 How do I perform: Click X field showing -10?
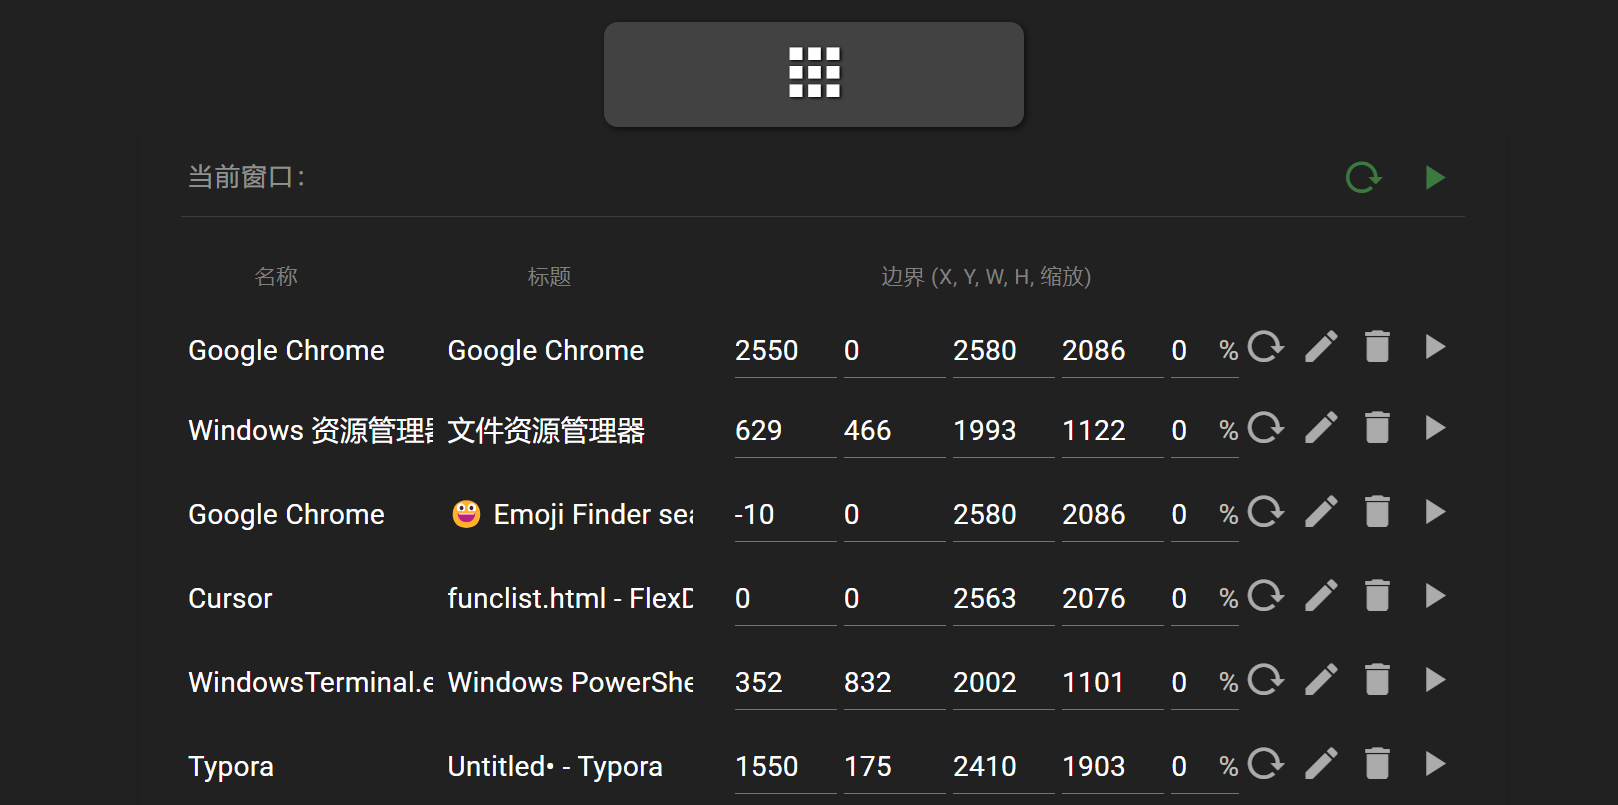click(x=784, y=515)
